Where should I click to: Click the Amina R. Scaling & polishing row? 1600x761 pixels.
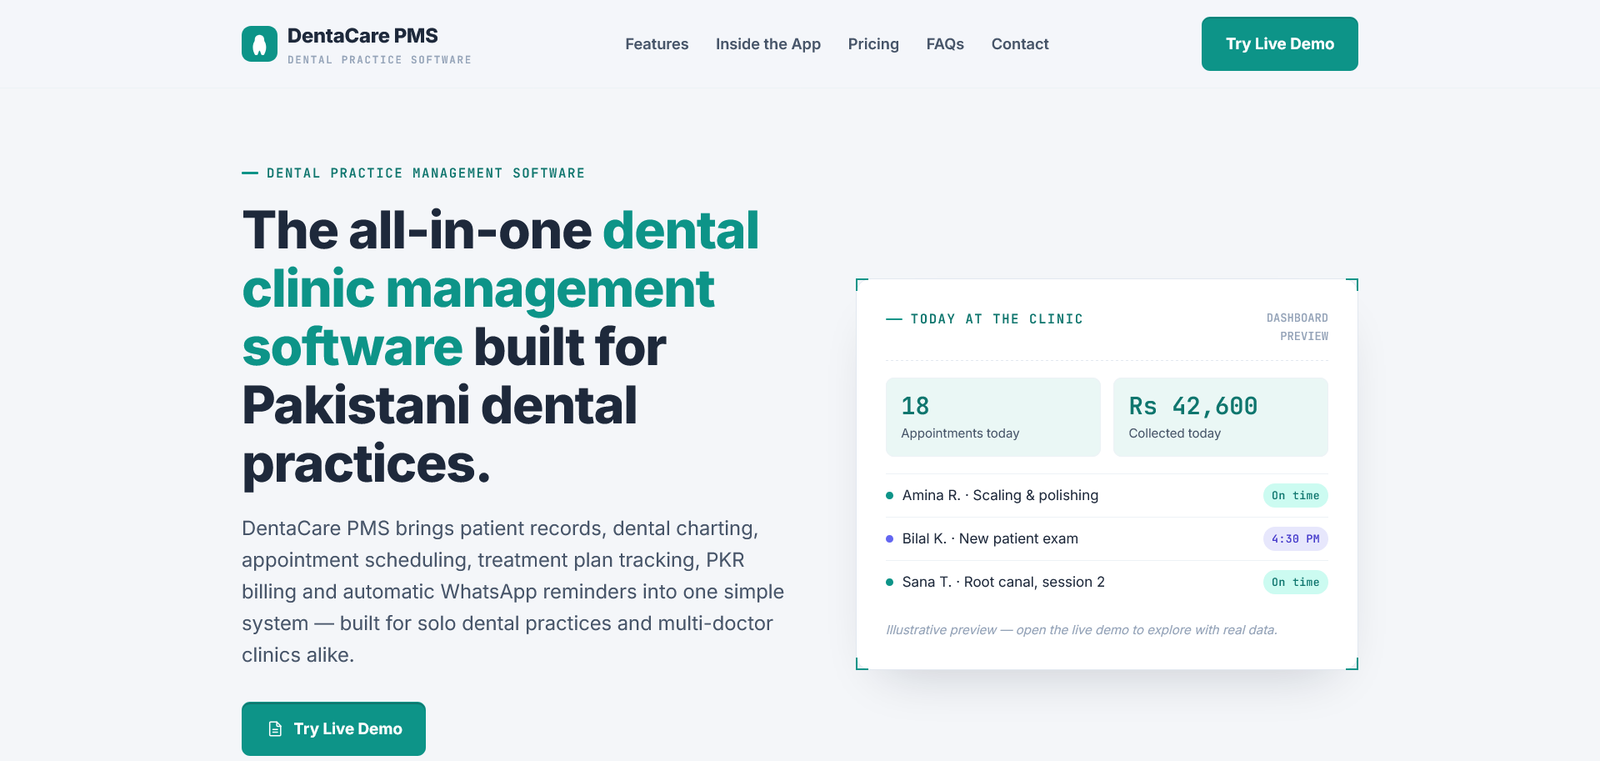tap(1107, 495)
